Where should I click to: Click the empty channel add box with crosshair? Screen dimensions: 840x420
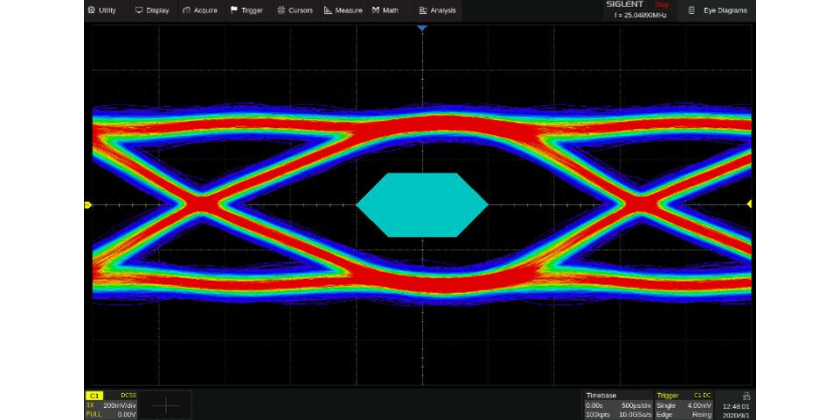(166, 405)
